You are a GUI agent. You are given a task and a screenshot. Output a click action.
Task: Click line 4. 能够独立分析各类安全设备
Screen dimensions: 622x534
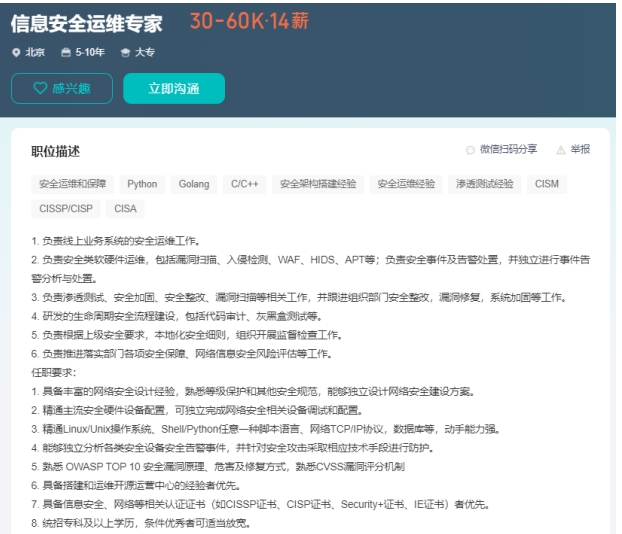(x=232, y=448)
